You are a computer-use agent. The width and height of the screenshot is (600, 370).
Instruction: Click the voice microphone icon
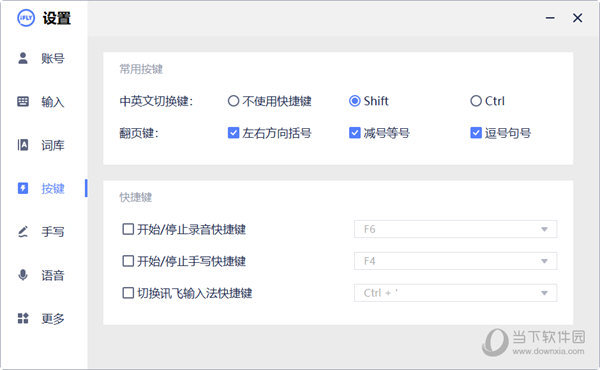point(23,275)
